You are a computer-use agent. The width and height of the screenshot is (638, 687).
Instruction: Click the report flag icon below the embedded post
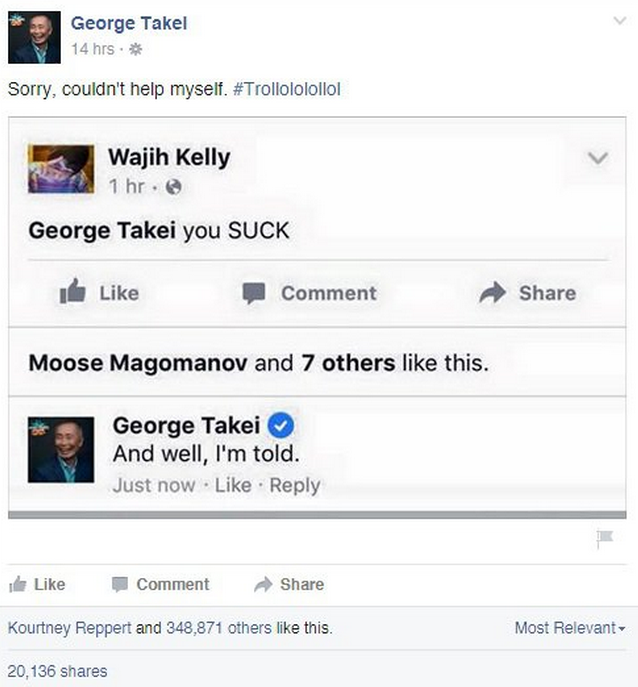pyautogui.click(x=604, y=539)
